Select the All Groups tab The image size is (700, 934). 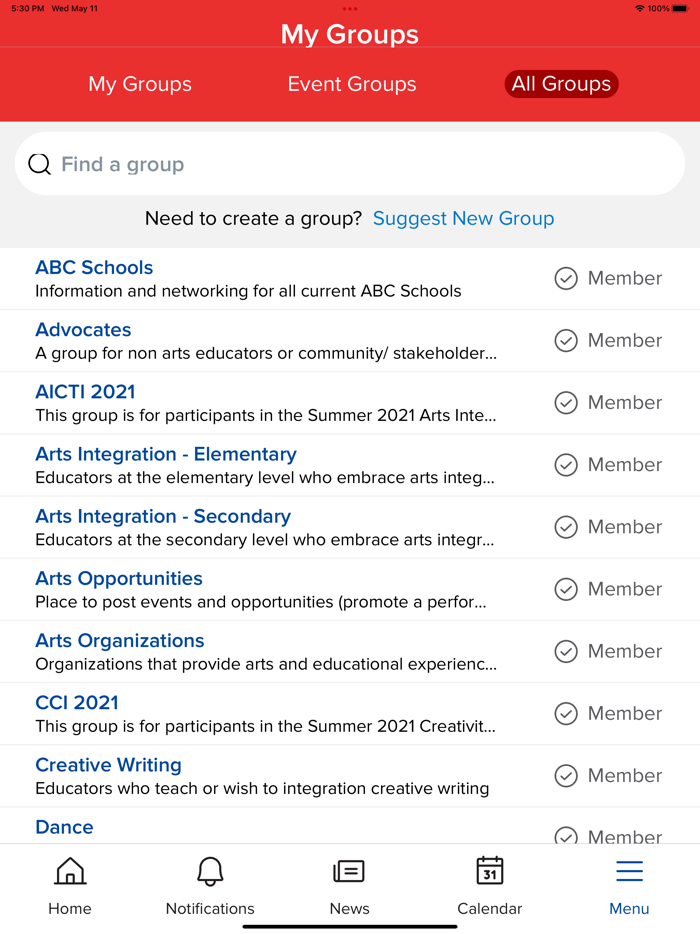(561, 84)
